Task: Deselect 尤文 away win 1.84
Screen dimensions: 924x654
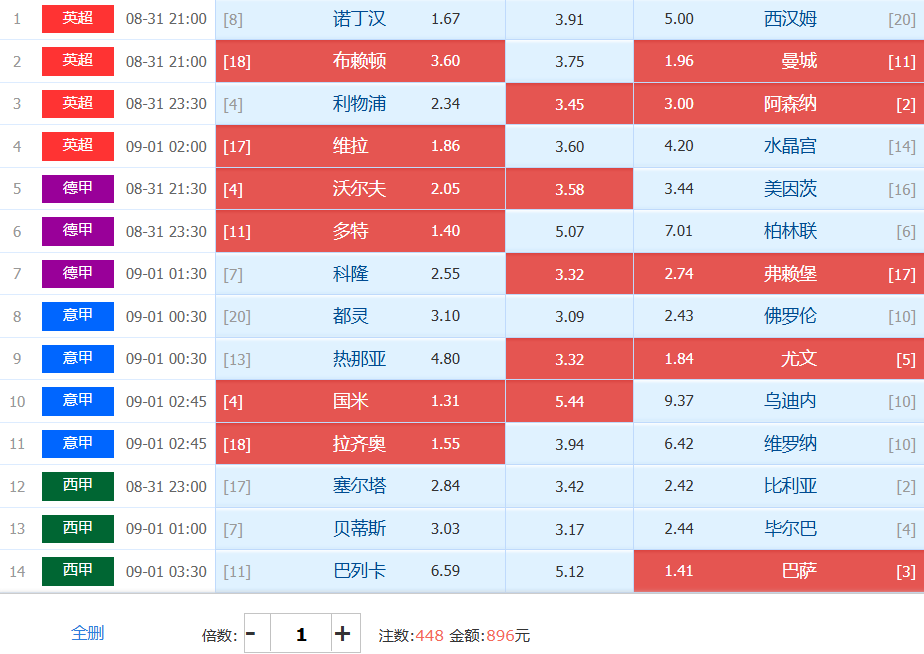Action: pyautogui.click(x=779, y=358)
